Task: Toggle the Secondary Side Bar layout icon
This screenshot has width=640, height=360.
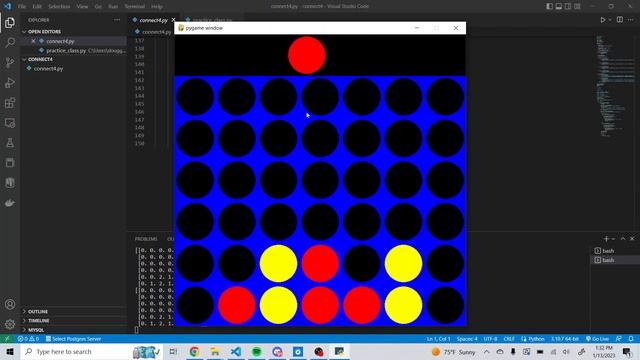Action: pyautogui.click(x=568, y=6)
